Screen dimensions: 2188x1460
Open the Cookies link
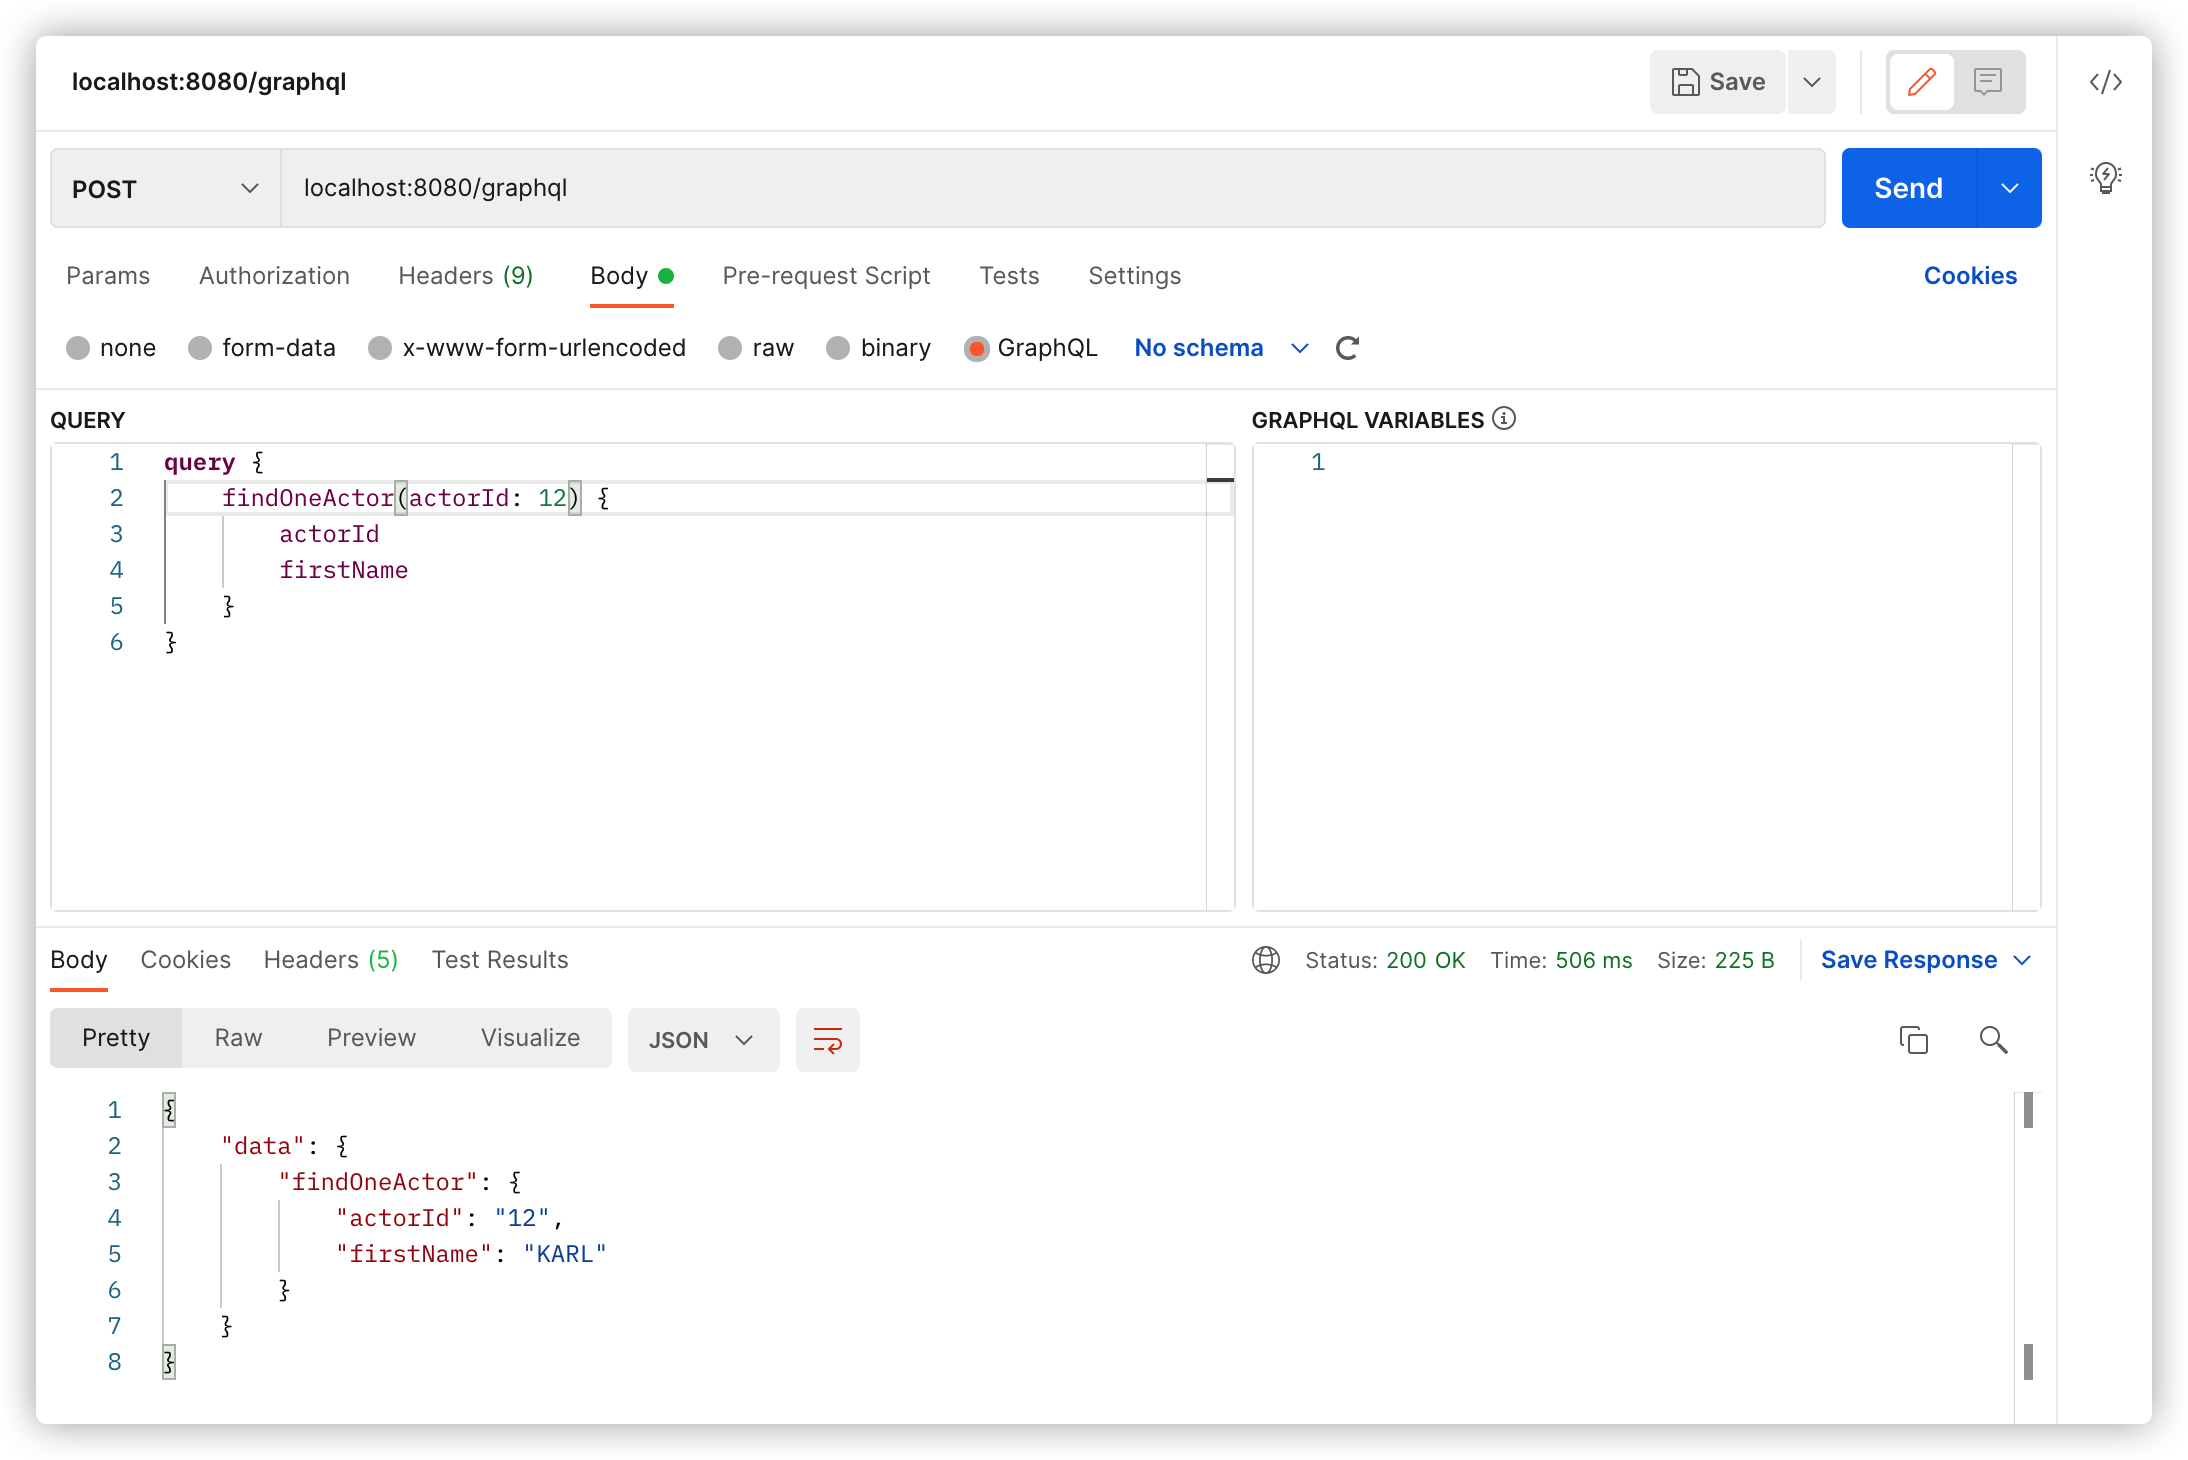[1970, 276]
